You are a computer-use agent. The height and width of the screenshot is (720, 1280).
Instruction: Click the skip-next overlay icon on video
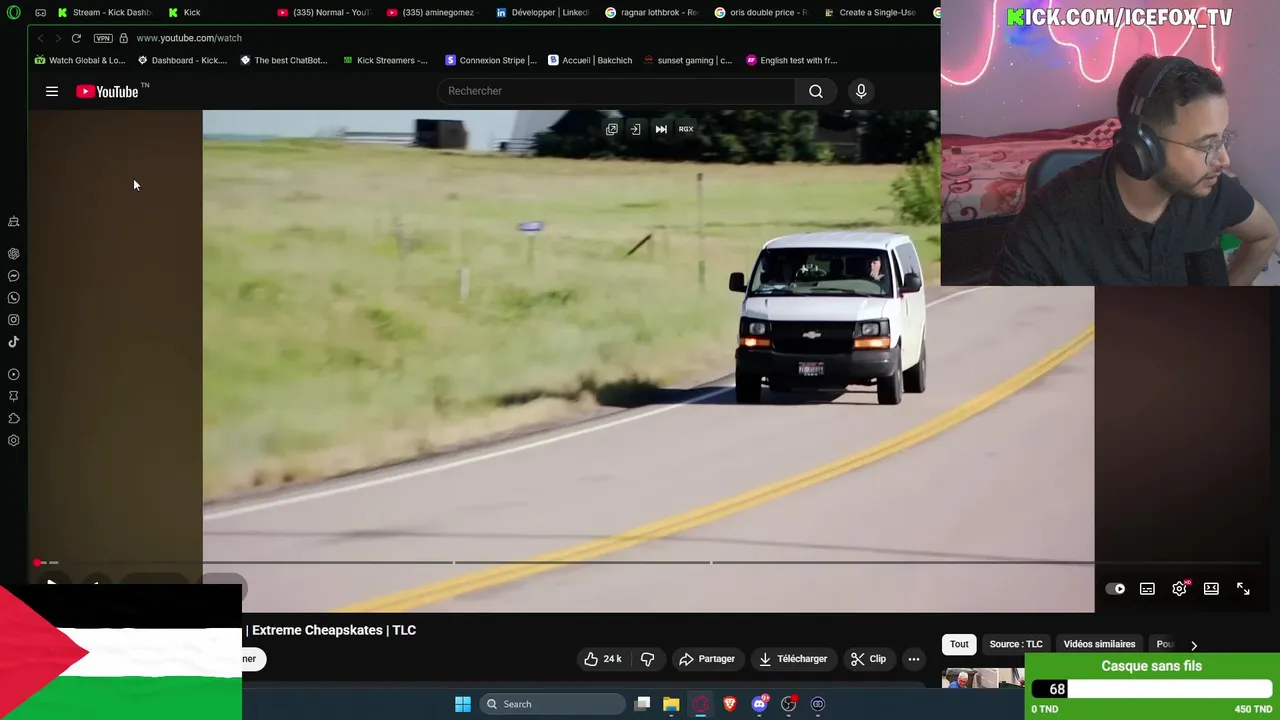661,129
